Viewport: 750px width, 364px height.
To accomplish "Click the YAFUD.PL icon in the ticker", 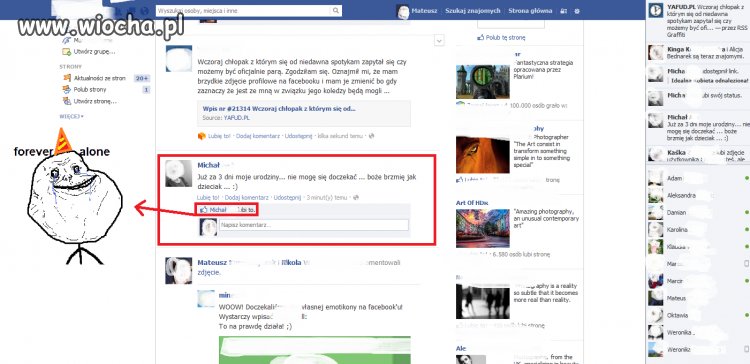I will tap(655, 11).
